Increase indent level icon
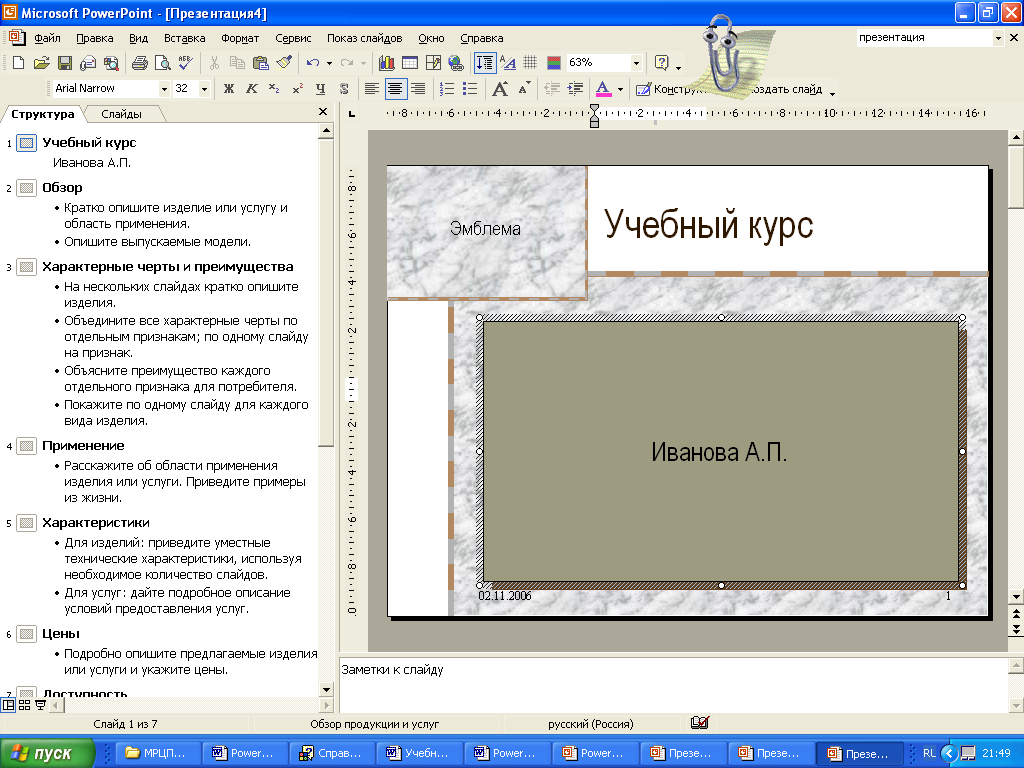The width and height of the screenshot is (1024, 768). [x=575, y=89]
